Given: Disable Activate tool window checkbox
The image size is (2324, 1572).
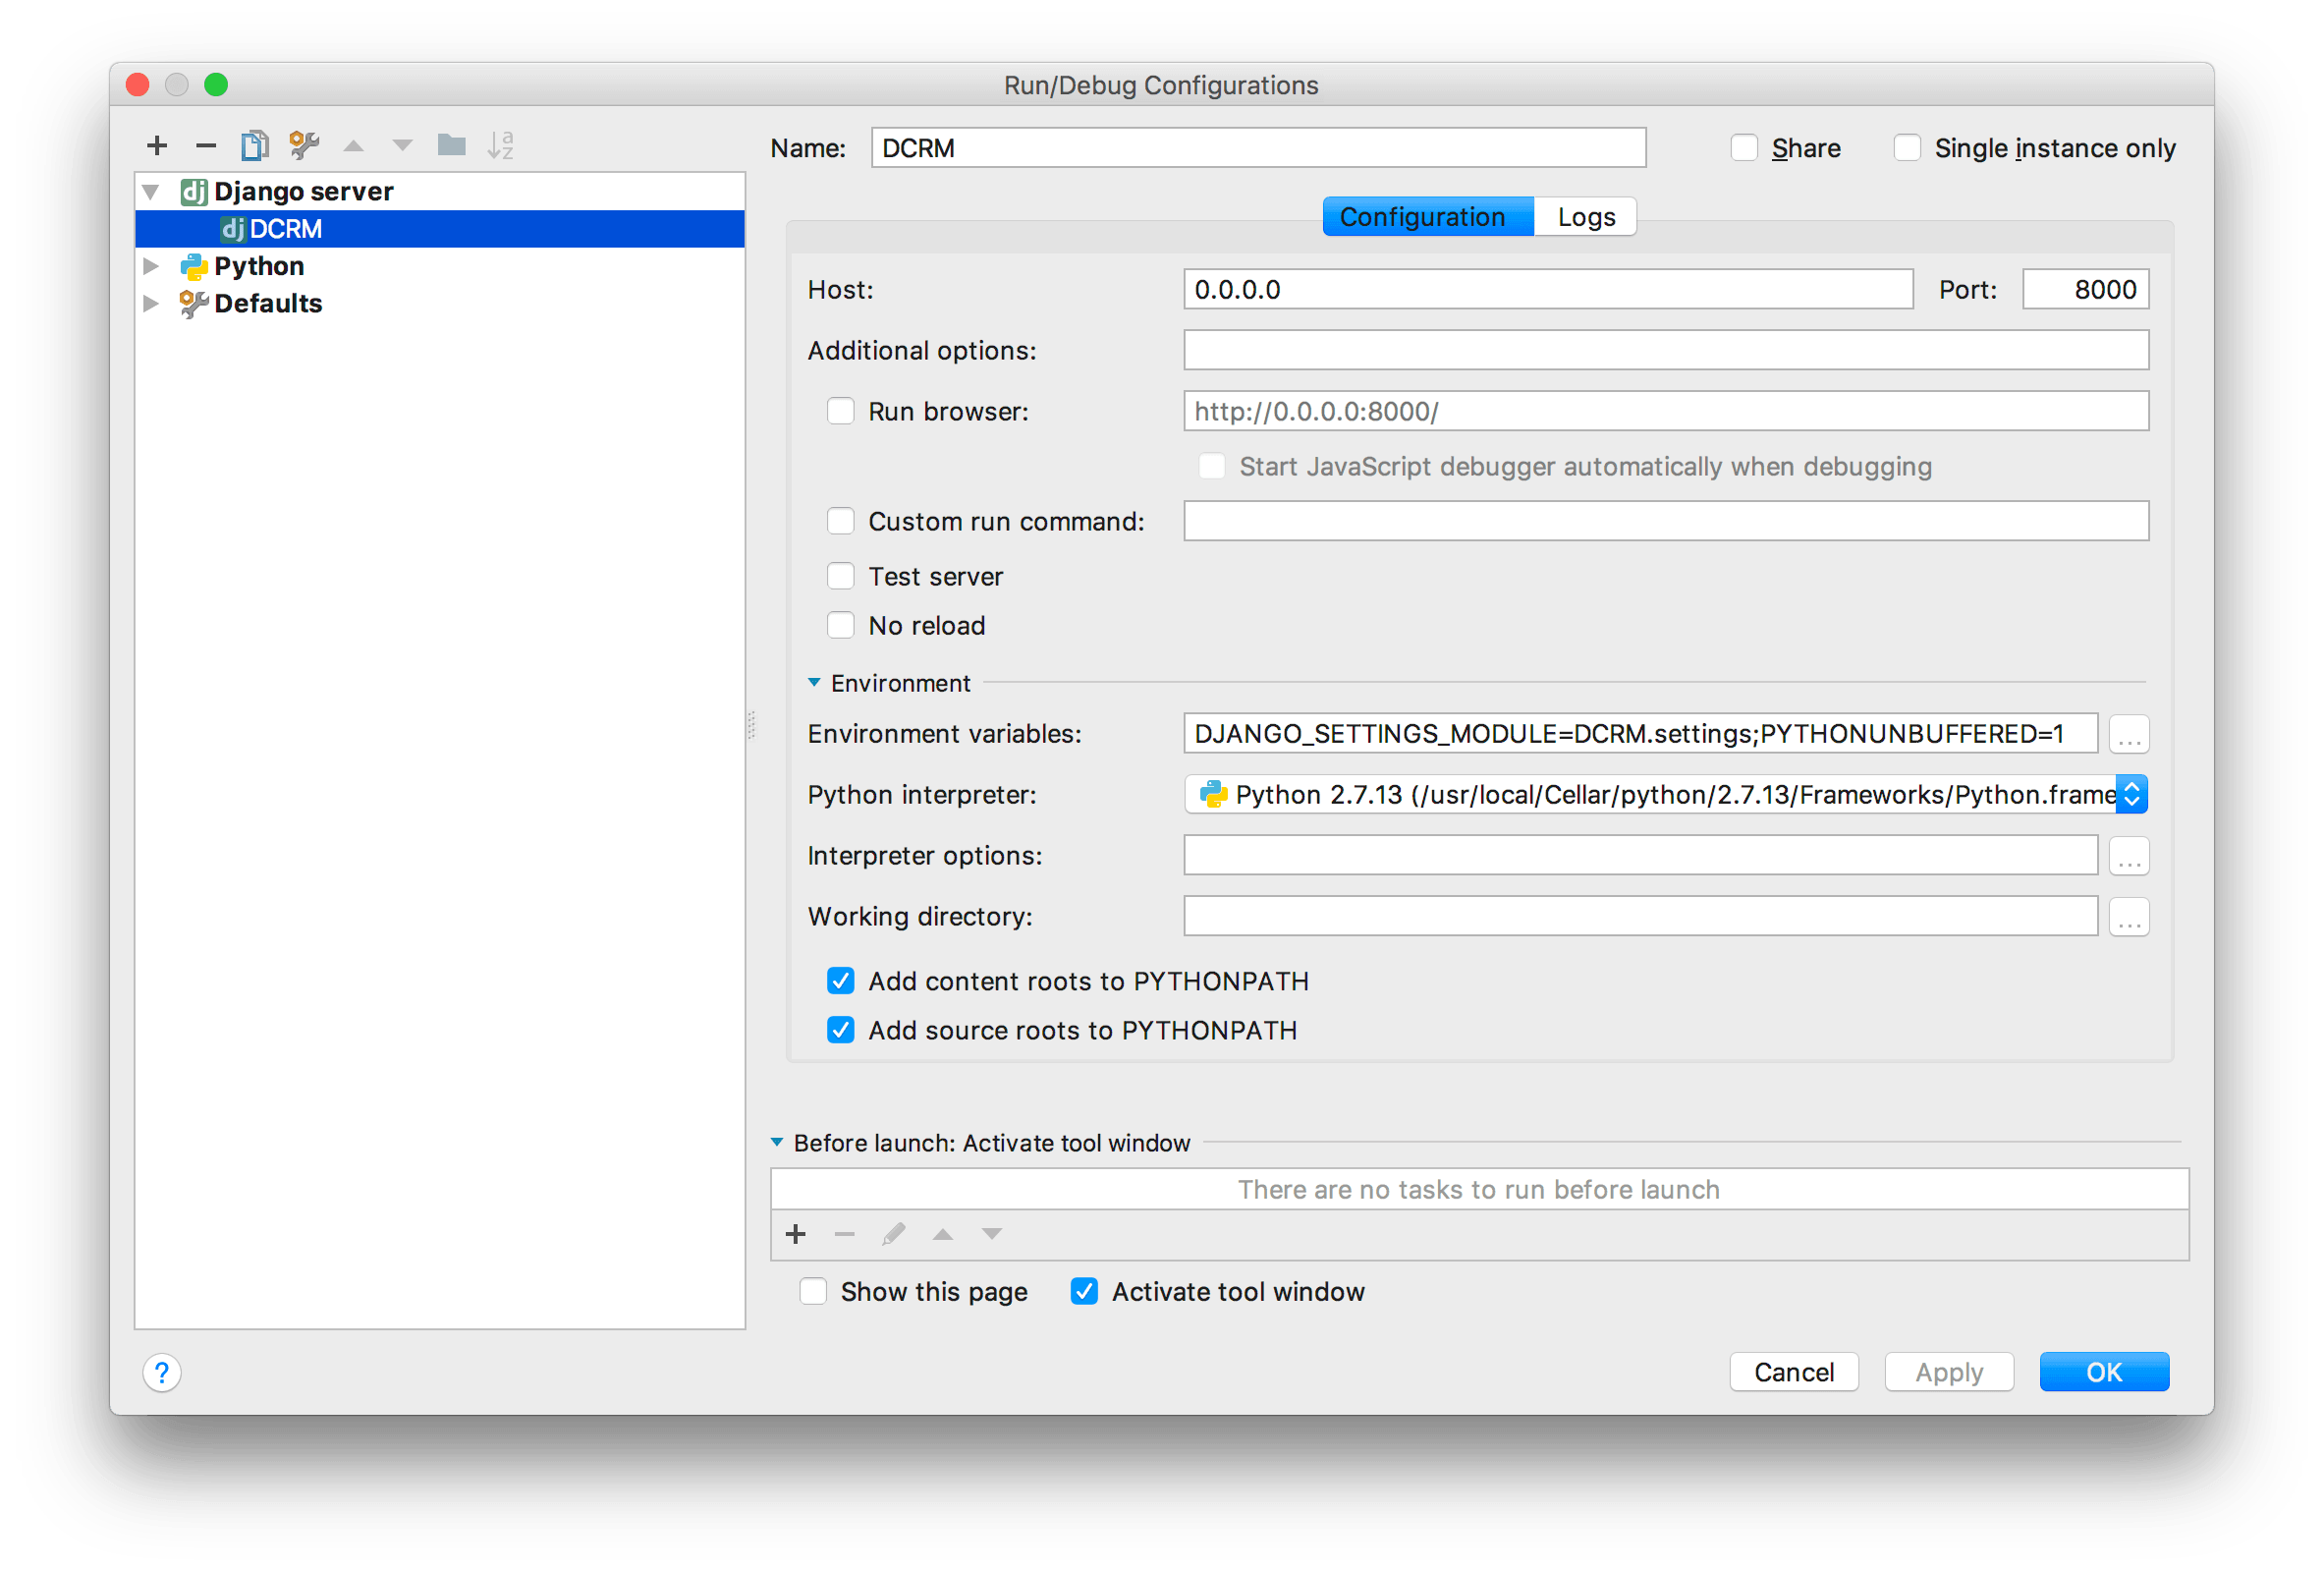Looking at the screenshot, I should 1084,1292.
